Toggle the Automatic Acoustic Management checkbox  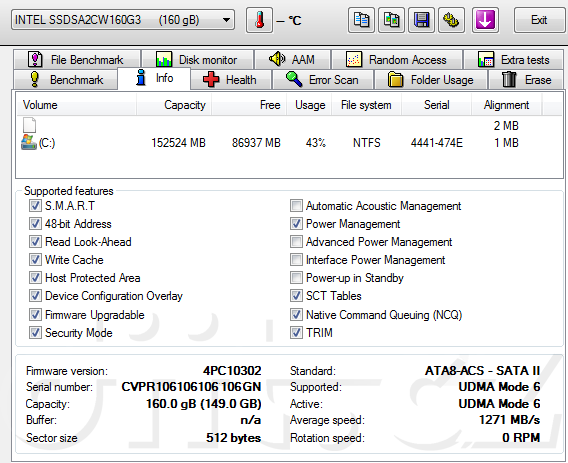point(296,205)
